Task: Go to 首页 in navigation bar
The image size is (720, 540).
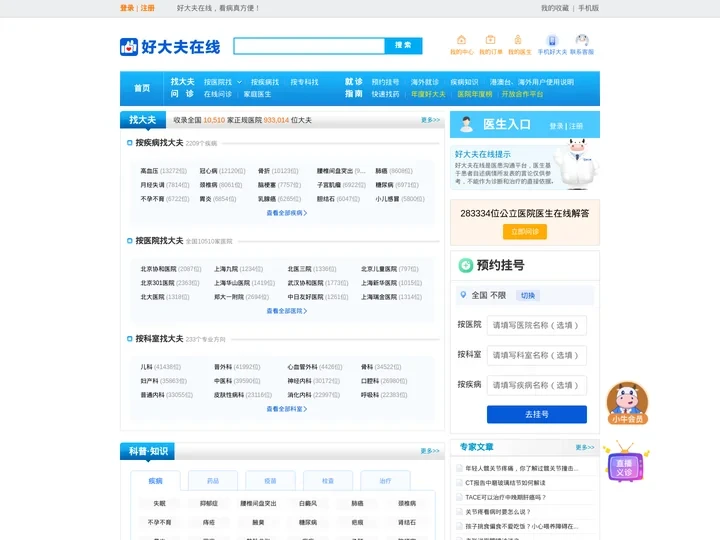Action: tap(142, 88)
